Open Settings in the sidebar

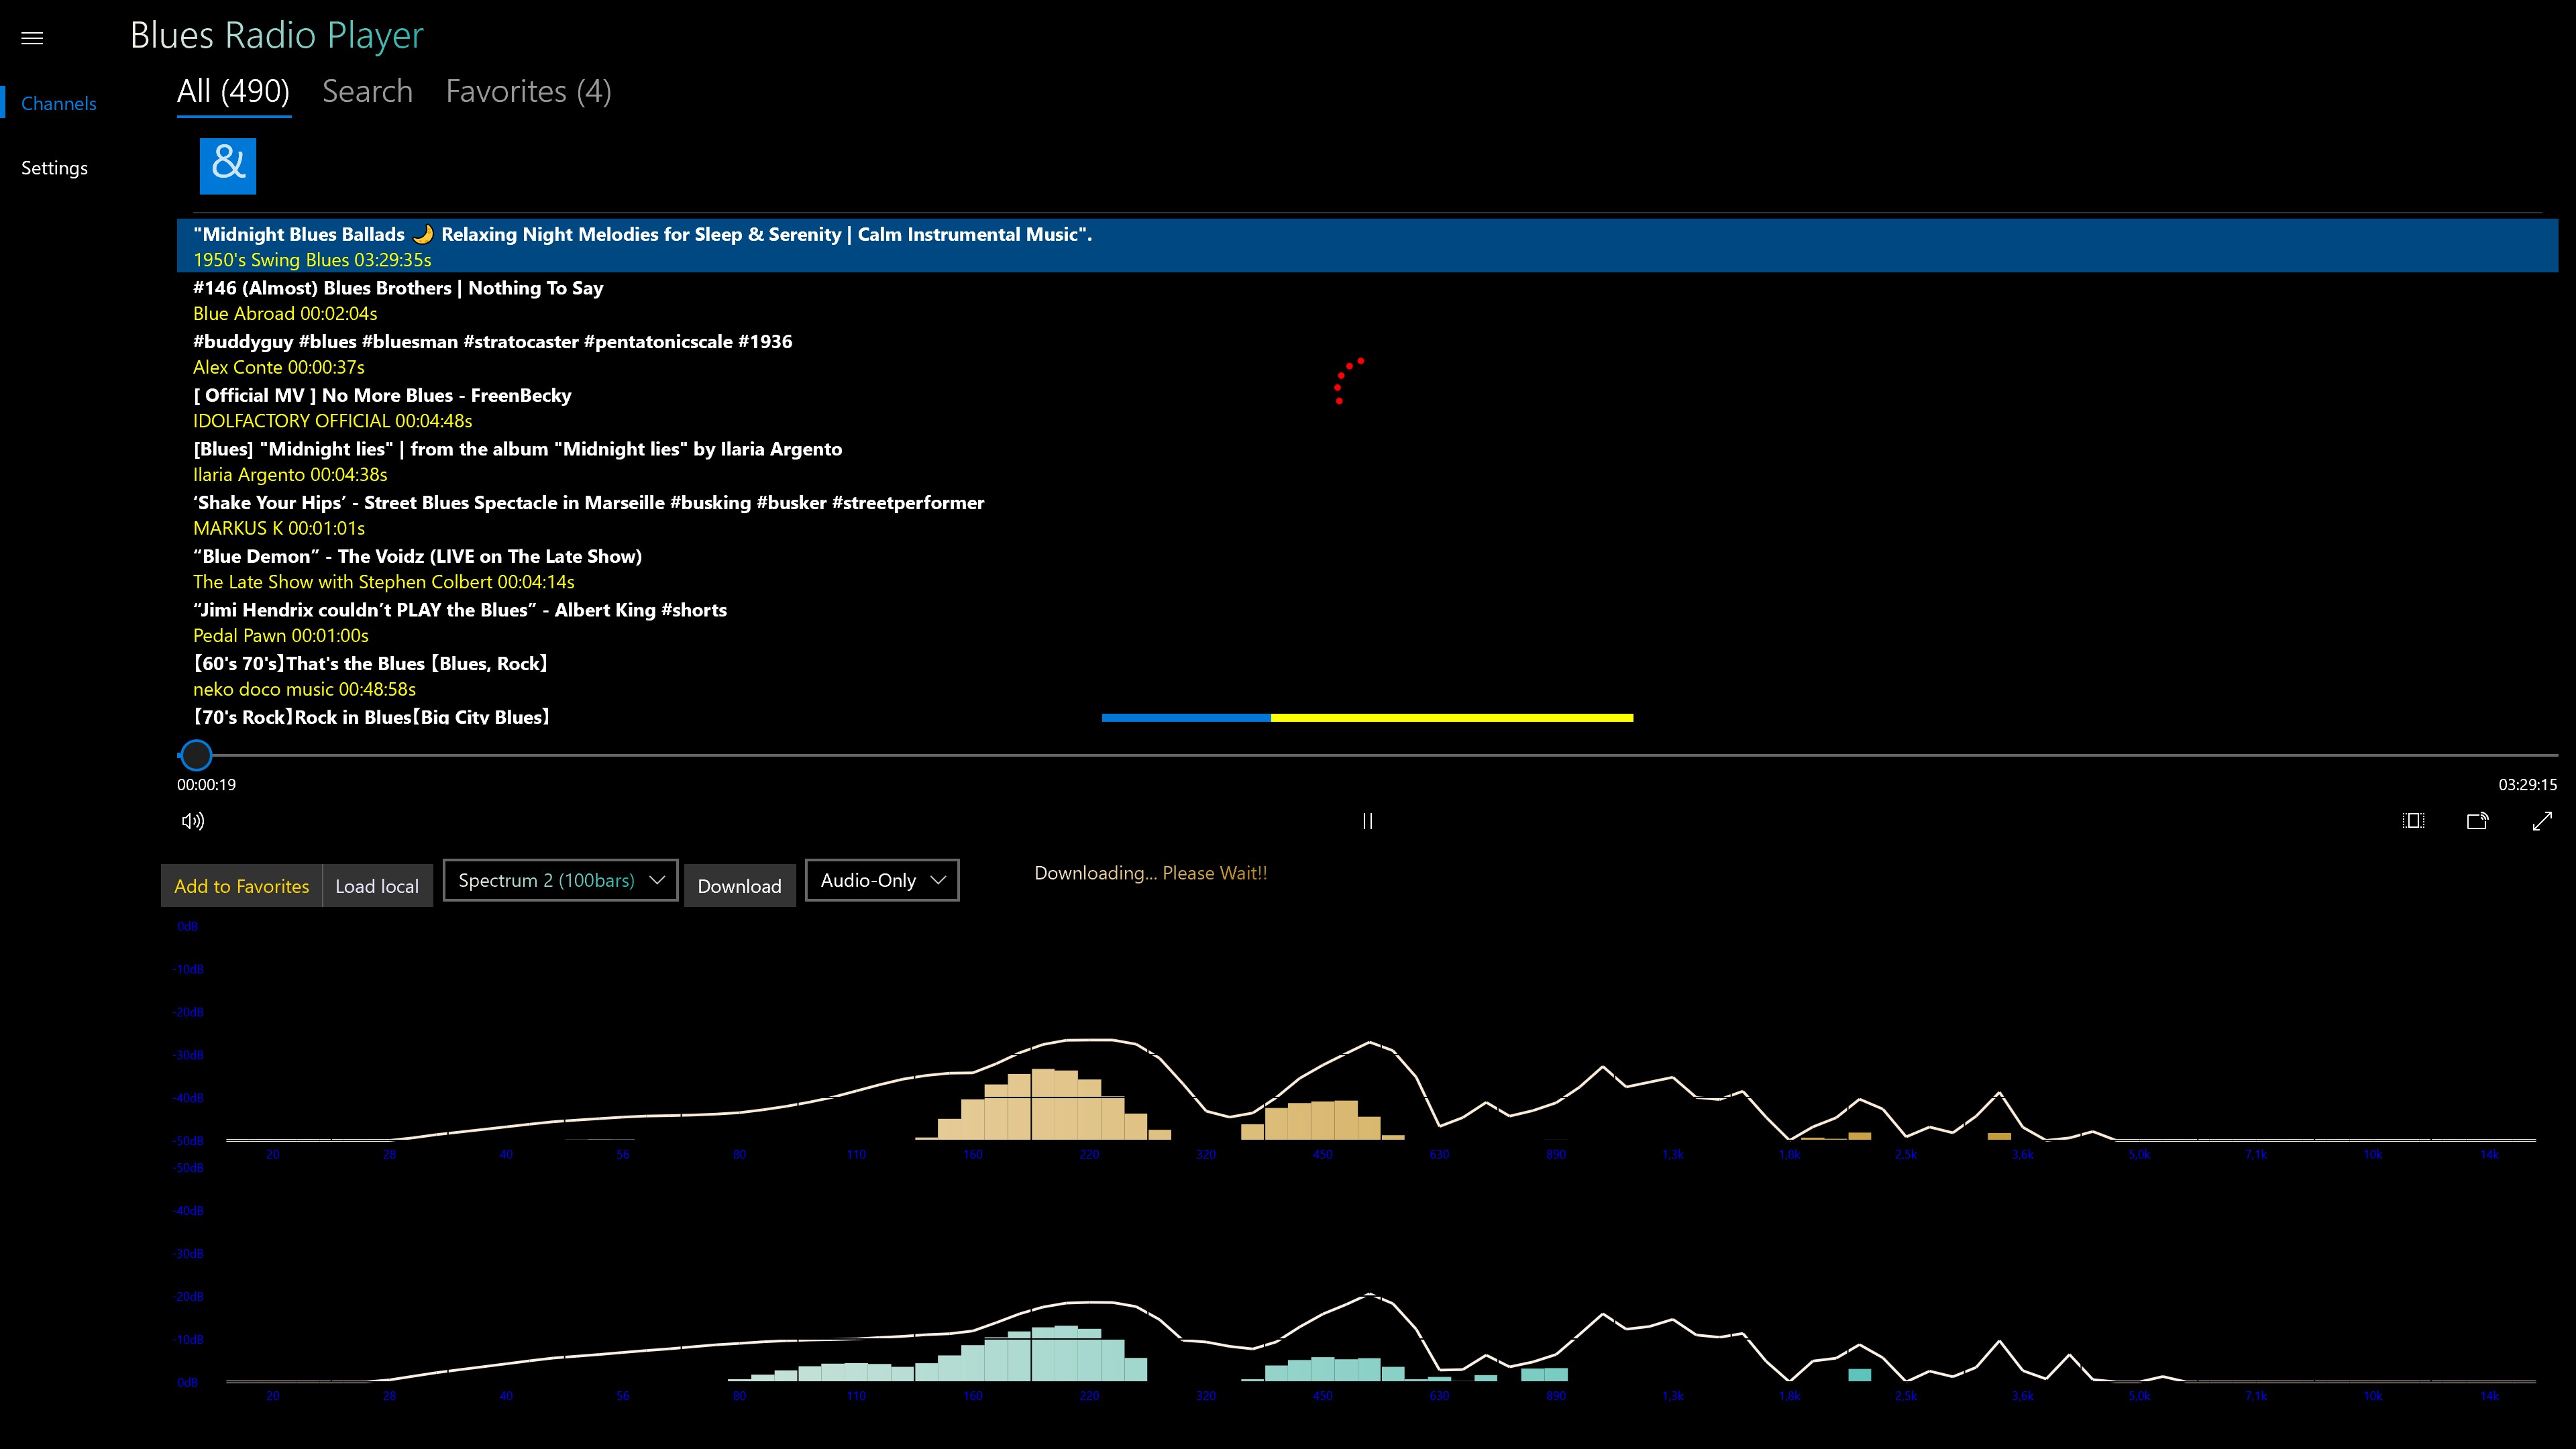coord(54,168)
